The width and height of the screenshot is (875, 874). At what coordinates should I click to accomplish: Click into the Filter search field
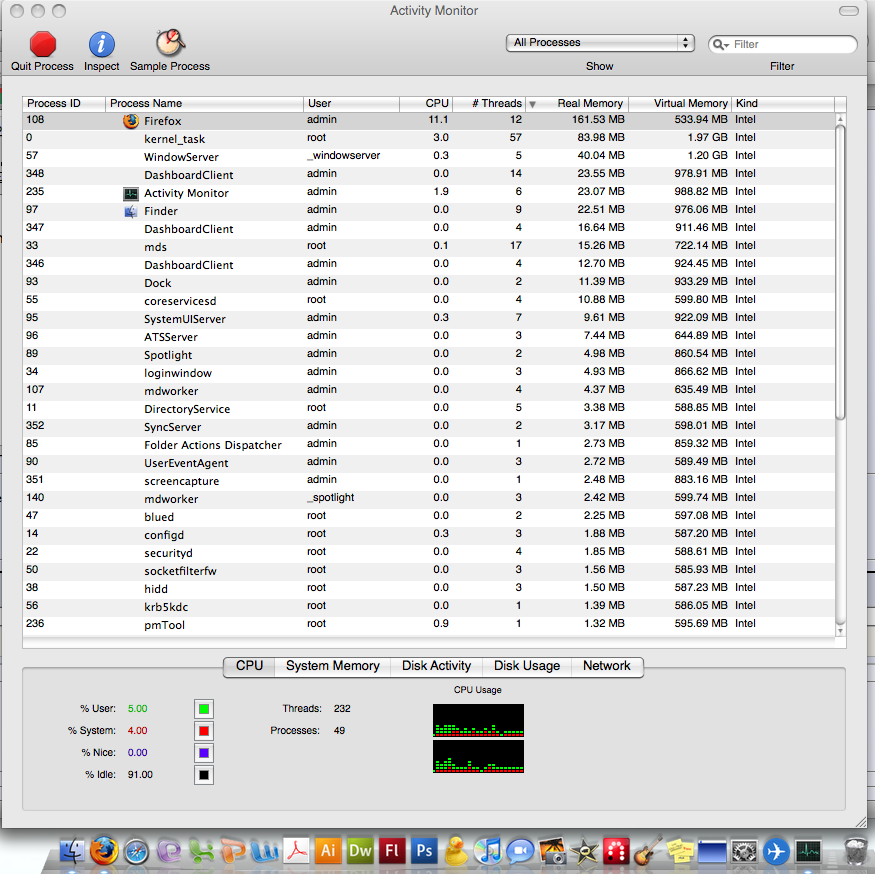(792, 44)
